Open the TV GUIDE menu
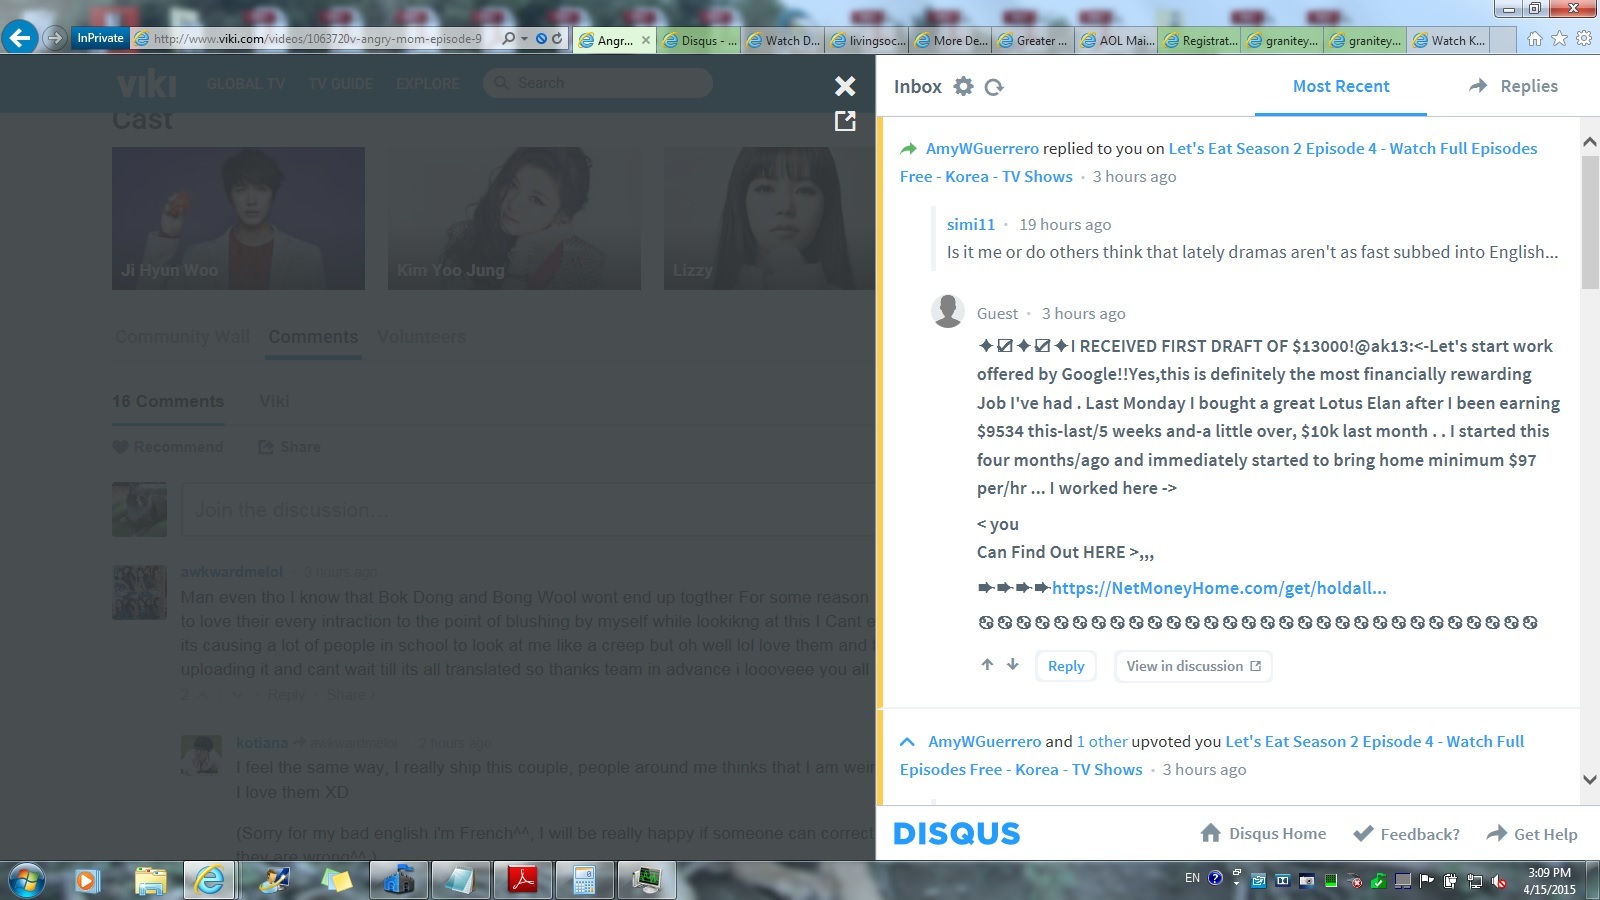This screenshot has height=900, width=1600. coord(341,84)
